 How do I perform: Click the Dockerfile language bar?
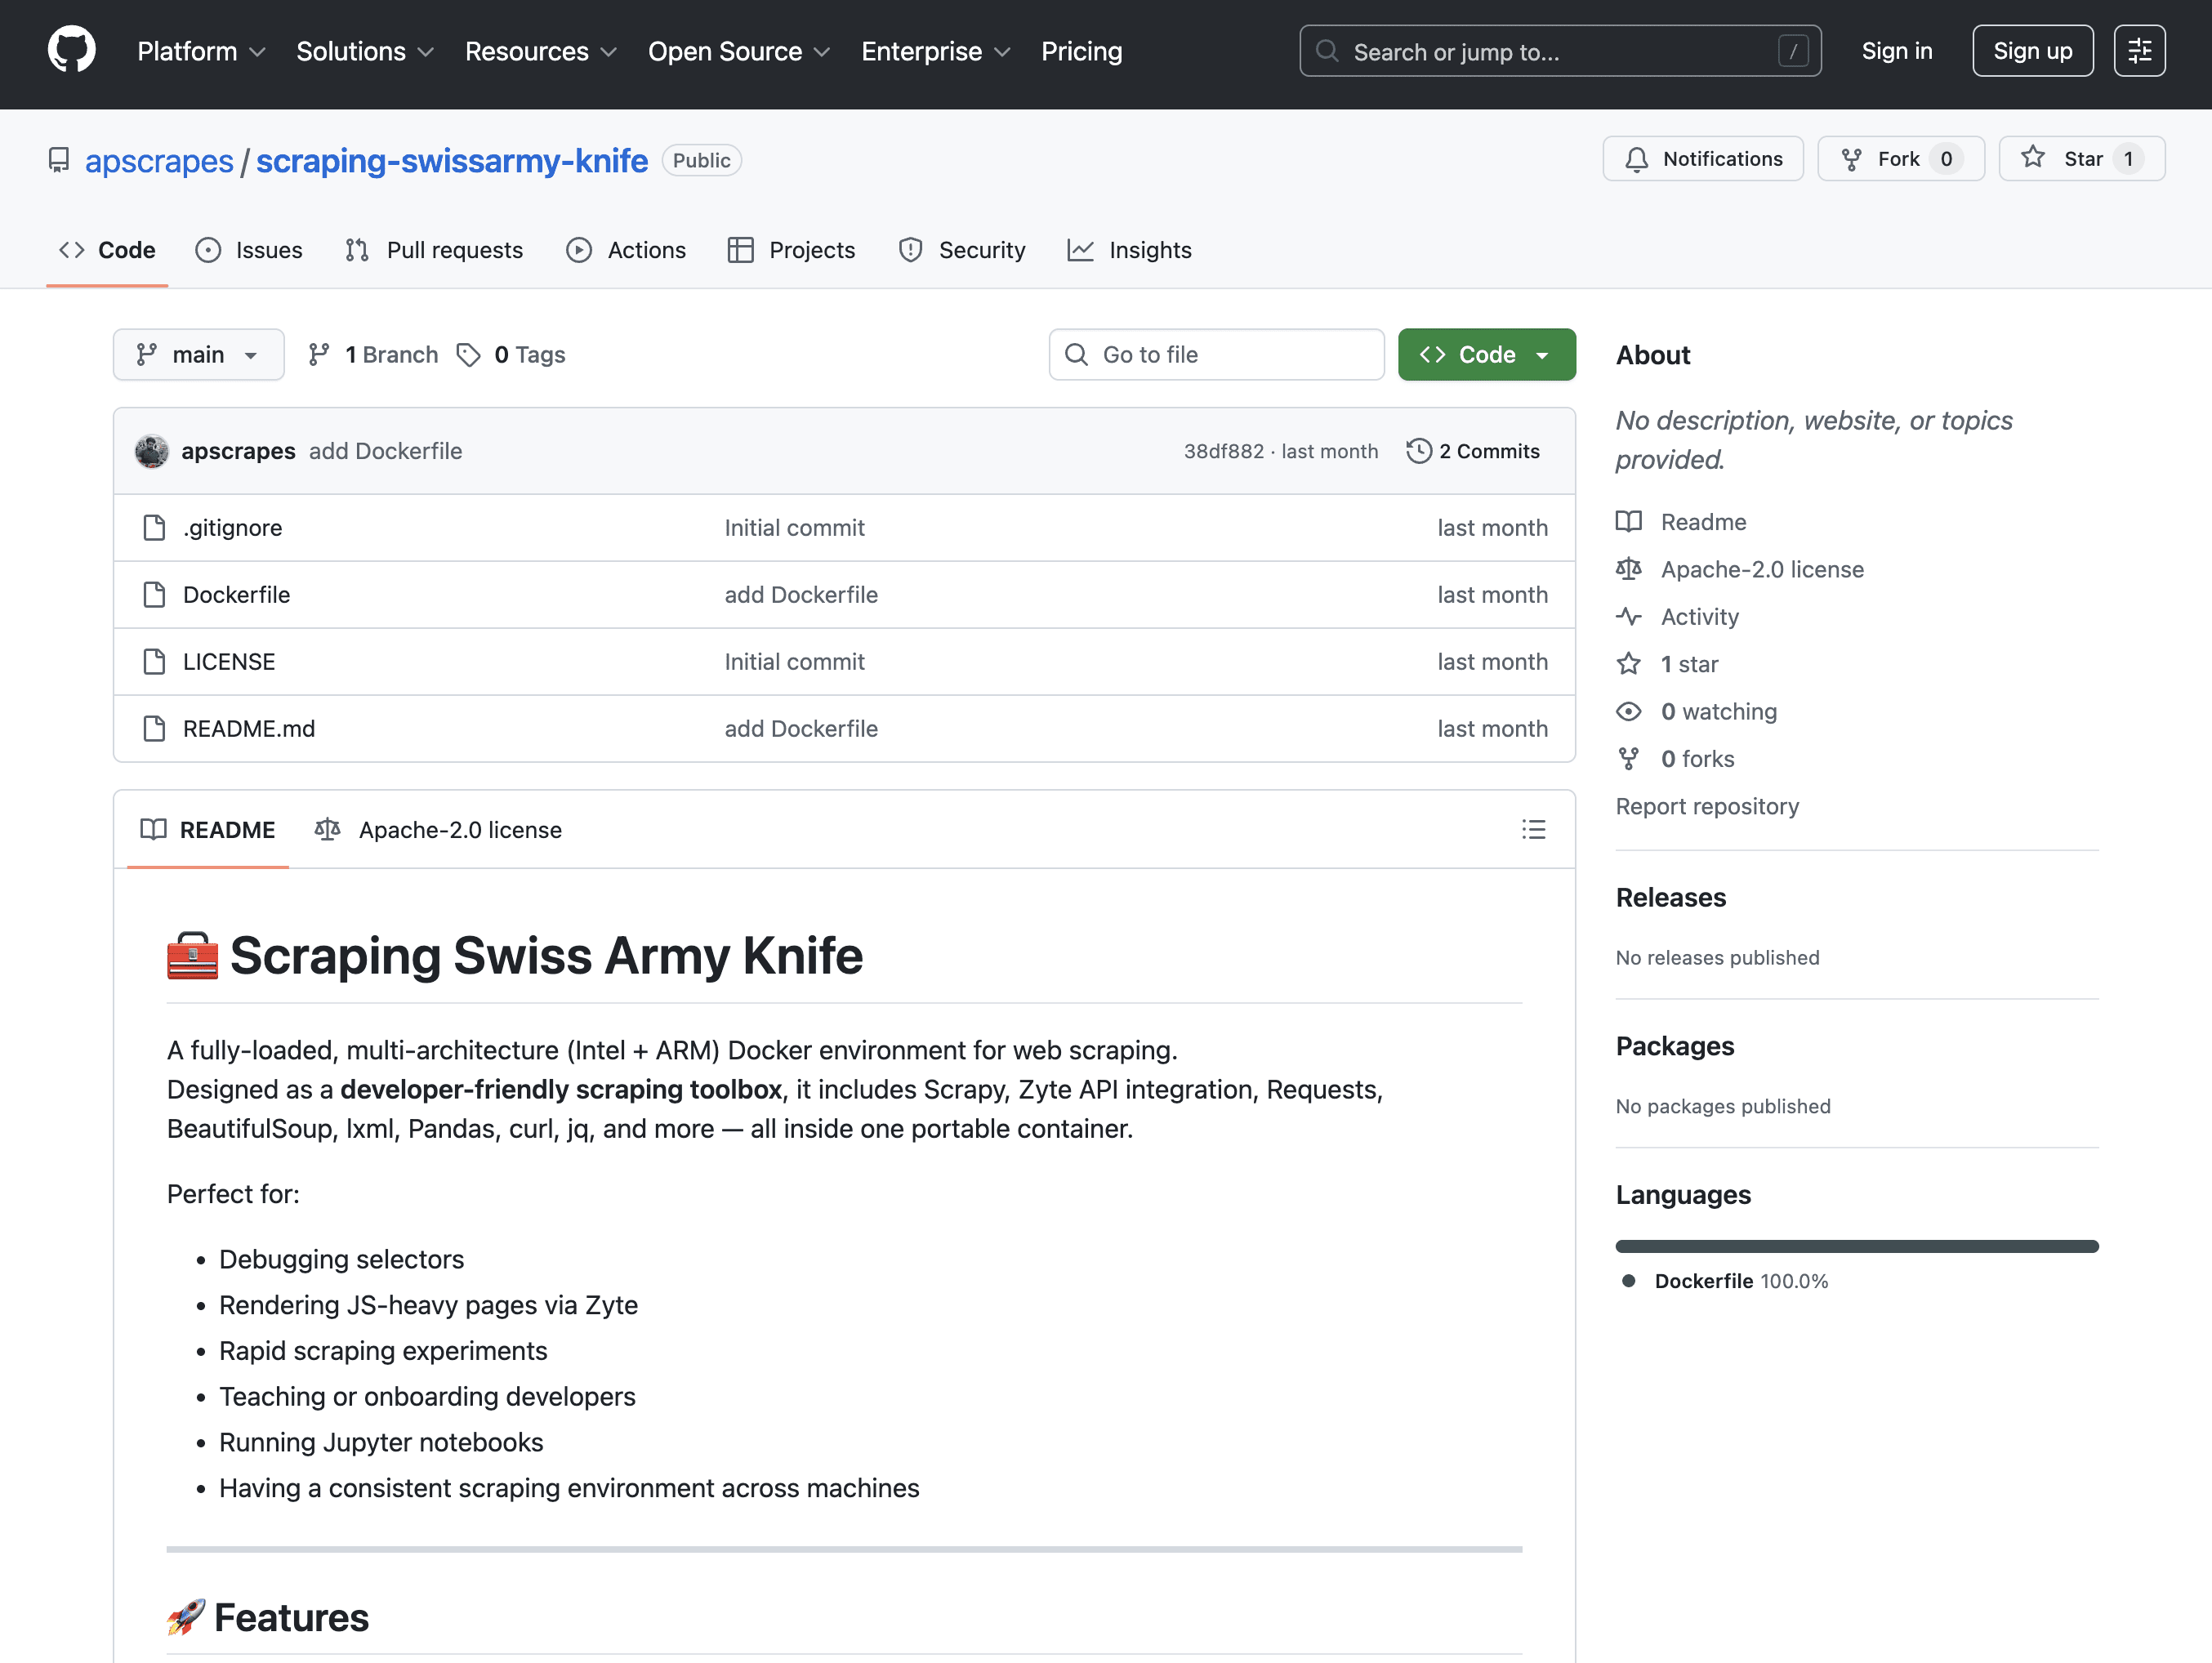pyautogui.click(x=1856, y=1246)
